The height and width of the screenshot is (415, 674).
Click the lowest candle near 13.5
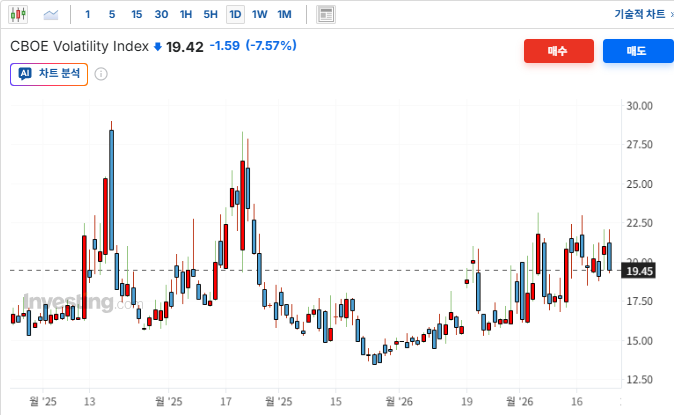pos(374,359)
